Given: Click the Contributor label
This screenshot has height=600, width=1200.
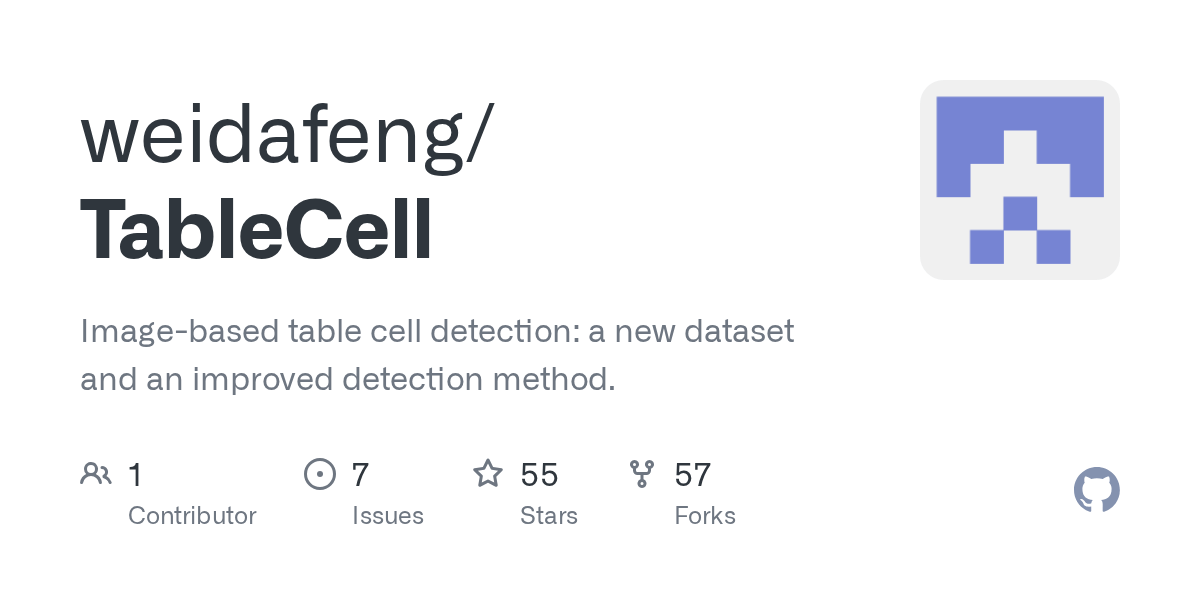Looking at the screenshot, I should [192, 516].
